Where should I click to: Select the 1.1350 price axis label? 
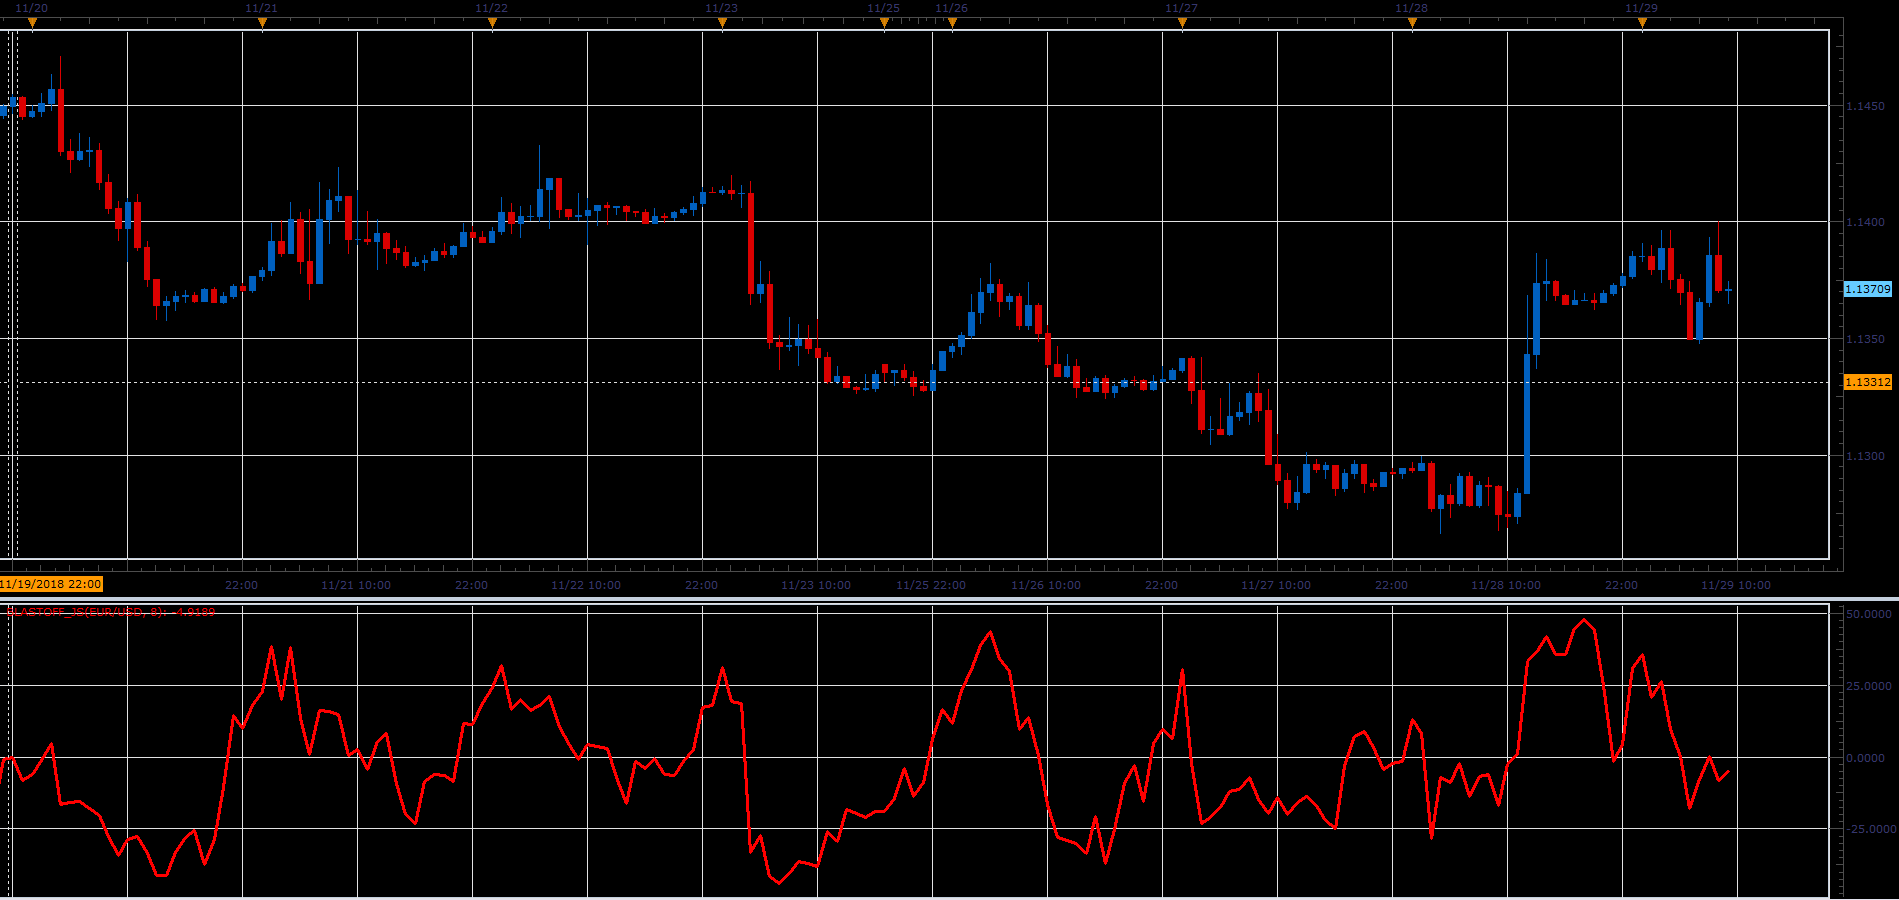coord(1865,339)
